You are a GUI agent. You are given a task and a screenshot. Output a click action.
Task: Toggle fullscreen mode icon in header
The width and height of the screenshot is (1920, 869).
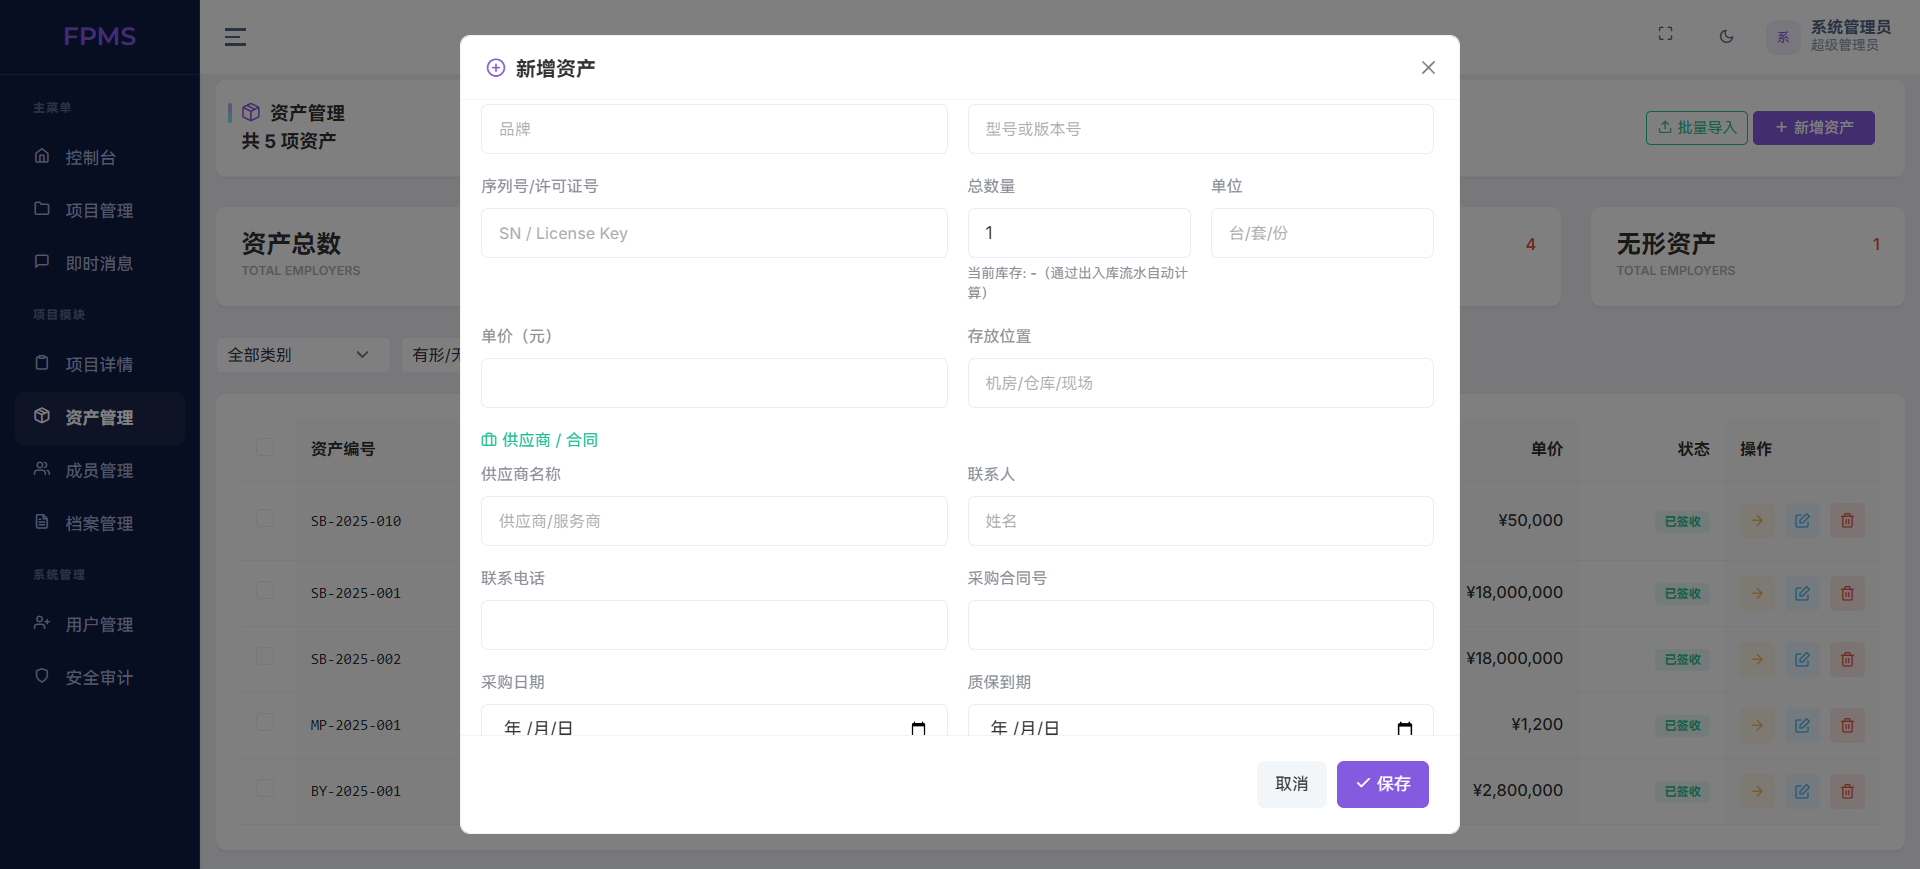1665,34
